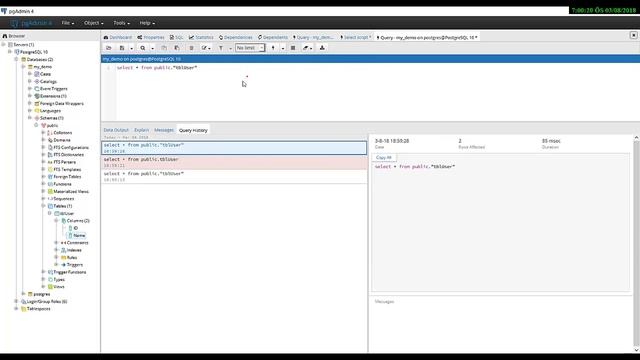Screen dimensions: 640x360
Task: Select the Name column in tree
Action: click(79, 236)
